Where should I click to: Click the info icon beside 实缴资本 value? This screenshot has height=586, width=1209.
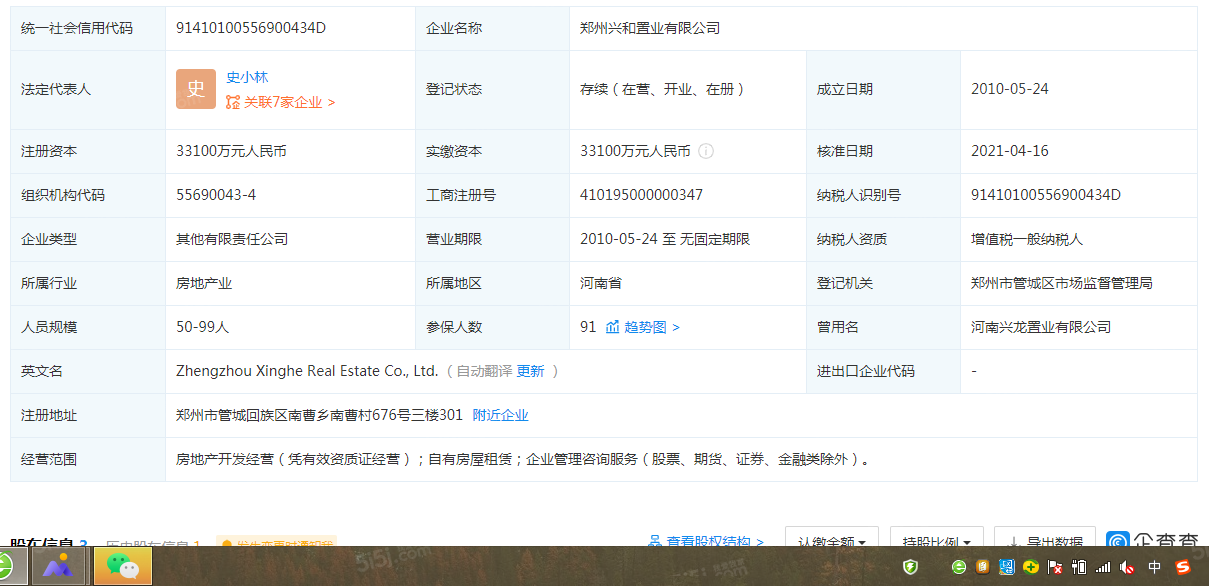click(x=706, y=151)
